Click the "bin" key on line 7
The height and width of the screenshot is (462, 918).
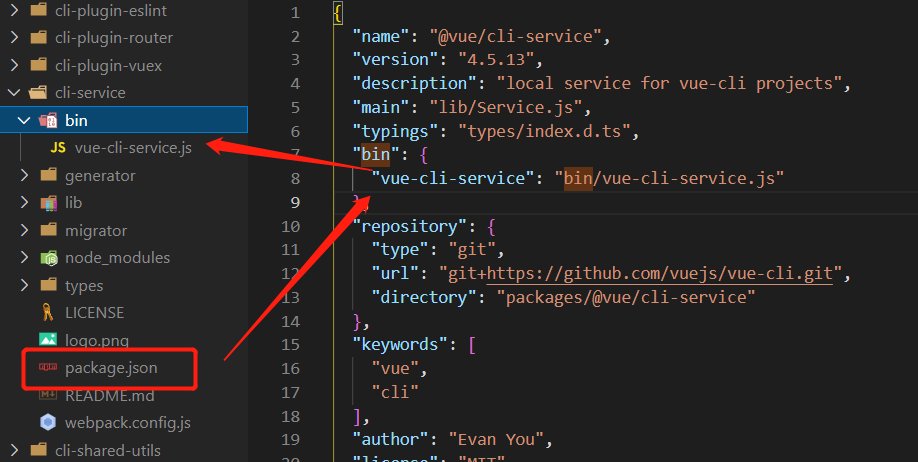(376, 155)
